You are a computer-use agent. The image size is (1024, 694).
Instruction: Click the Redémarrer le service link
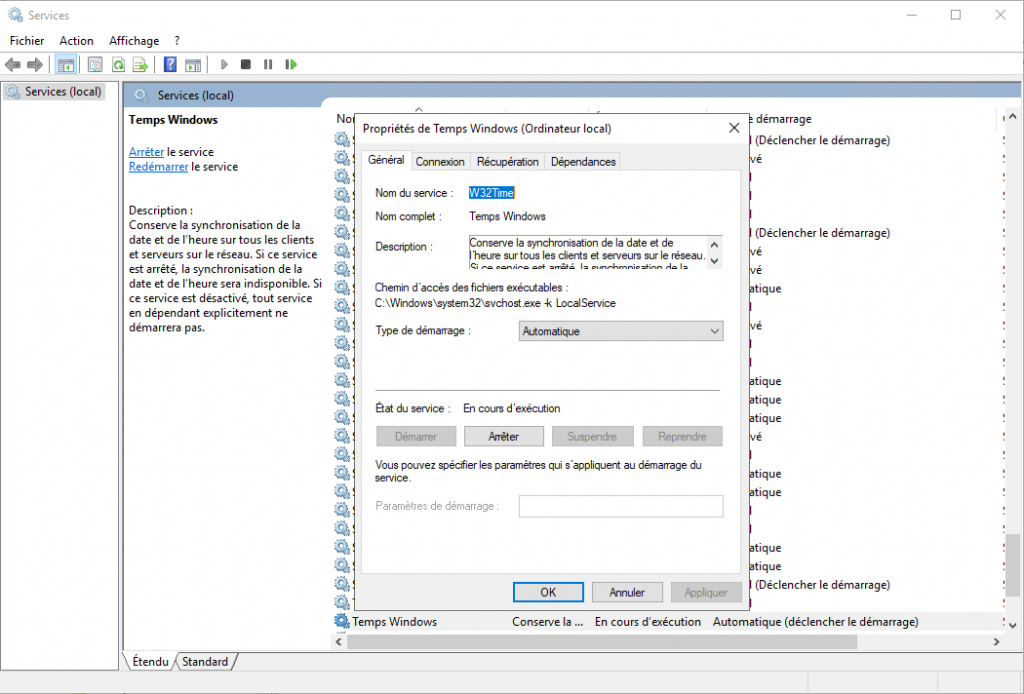[158, 167]
